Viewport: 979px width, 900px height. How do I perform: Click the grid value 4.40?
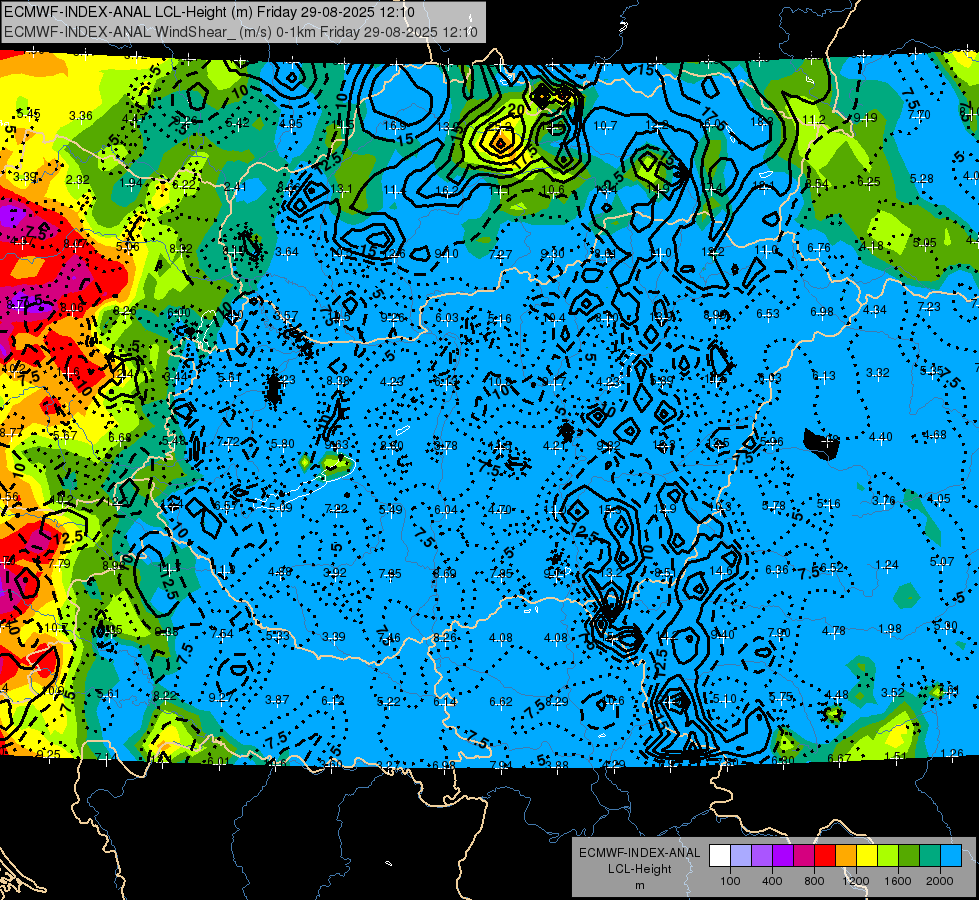tap(880, 437)
